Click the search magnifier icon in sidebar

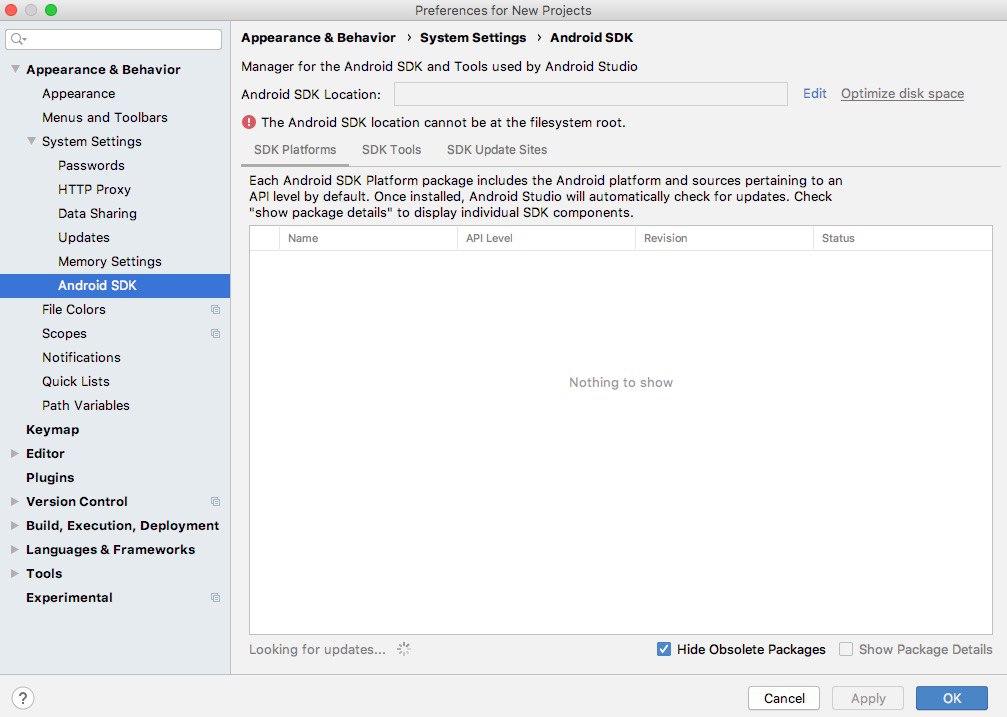click(x=18, y=39)
